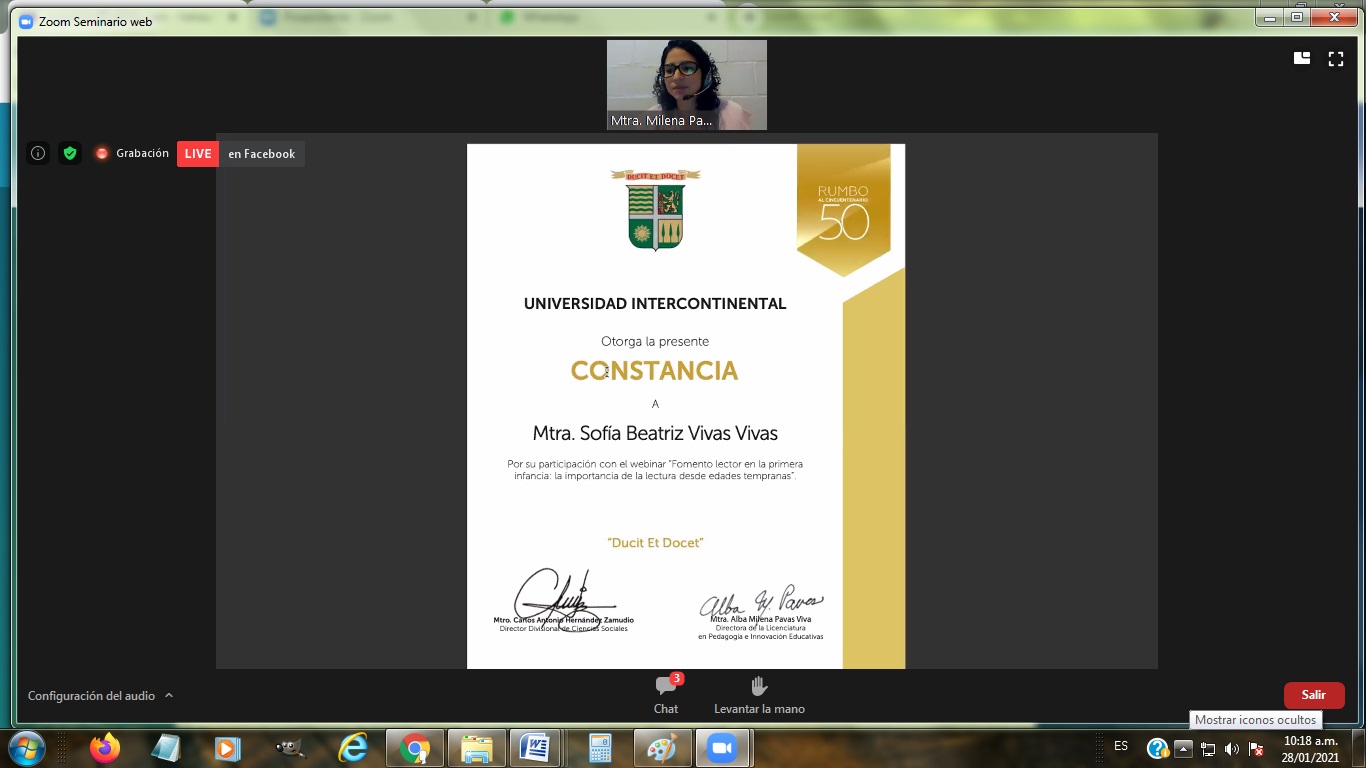Click the Otorga la presente text
The image size is (1366, 768).
655,342
